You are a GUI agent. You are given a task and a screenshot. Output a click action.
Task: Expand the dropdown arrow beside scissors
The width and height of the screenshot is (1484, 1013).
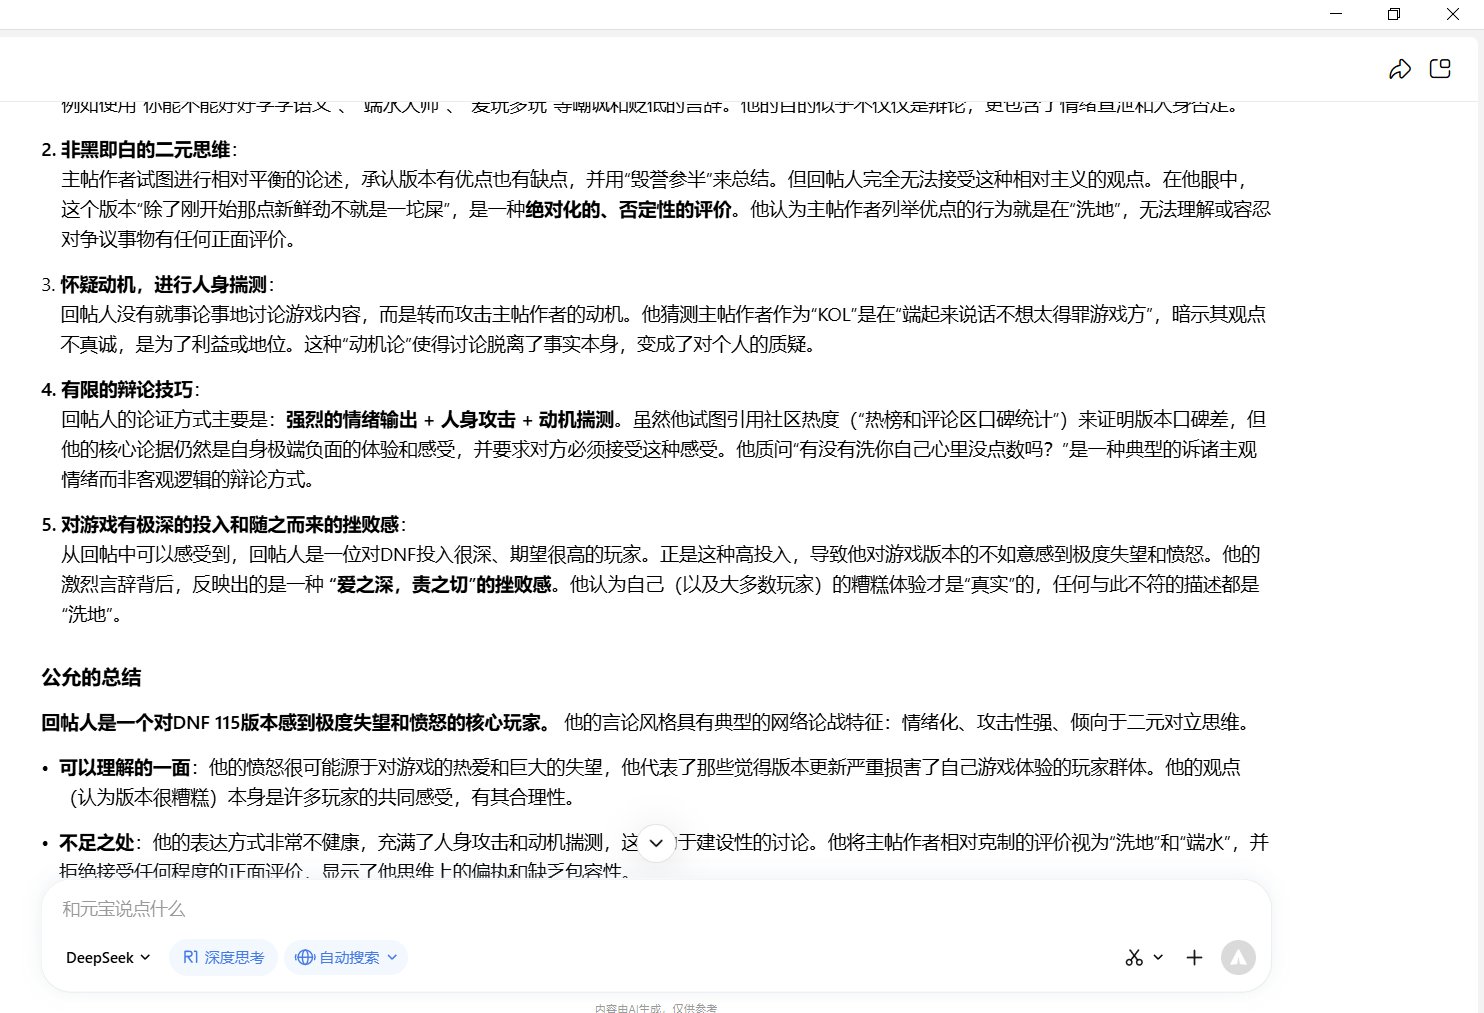tap(1158, 957)
